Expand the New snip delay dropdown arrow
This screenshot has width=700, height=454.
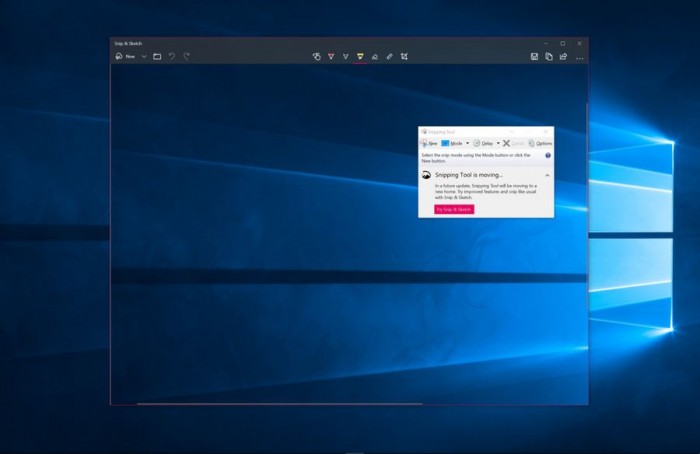tap(144, 56)
